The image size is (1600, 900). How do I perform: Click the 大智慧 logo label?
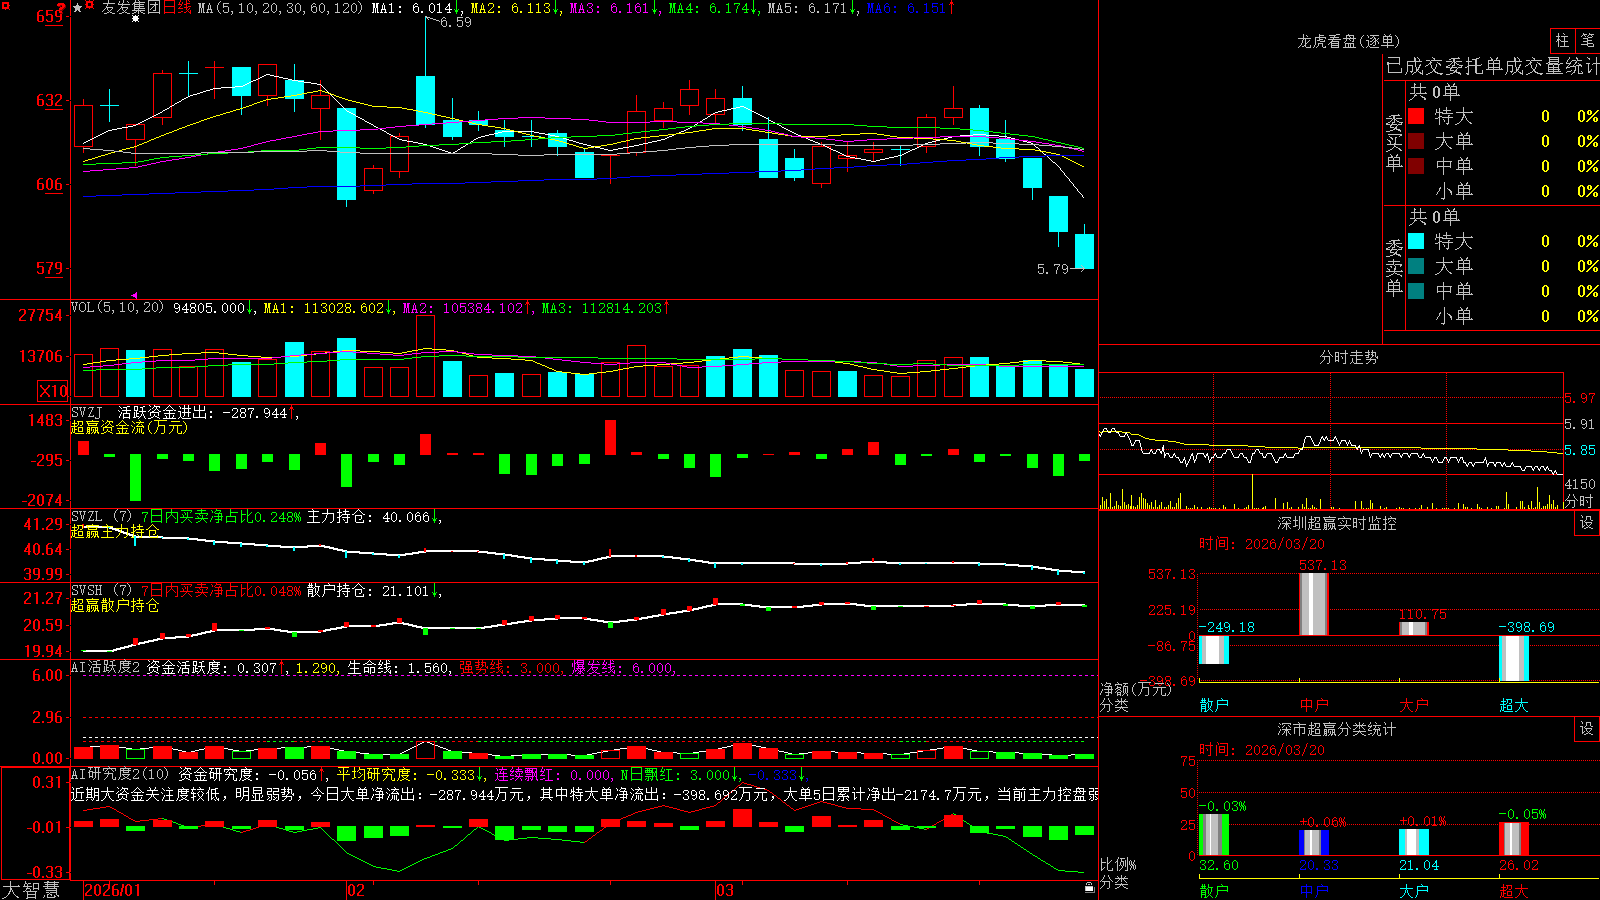pyautogui.click(x=31, y=890)
